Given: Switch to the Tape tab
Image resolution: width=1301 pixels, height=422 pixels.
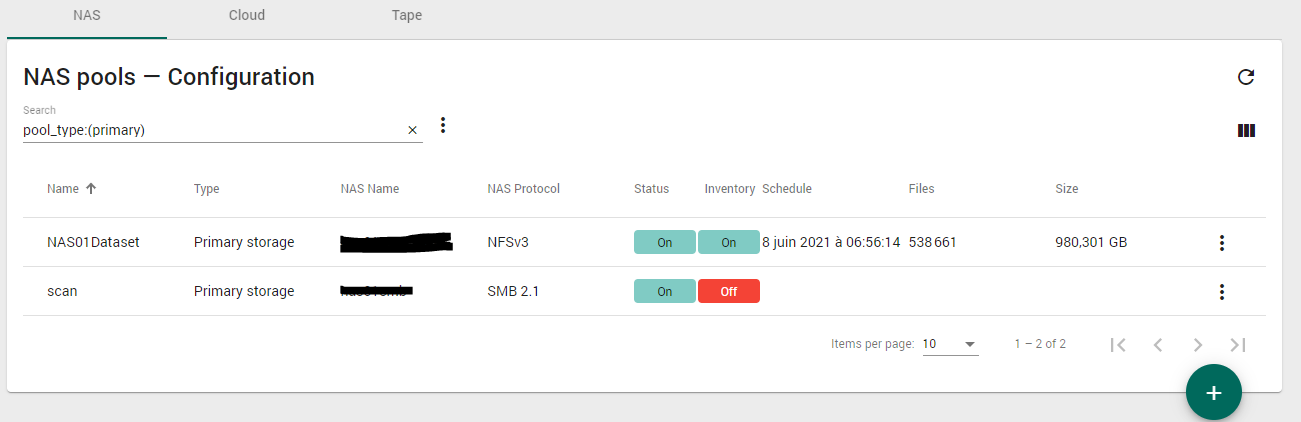Looking at the screenshot, I should (407, 16).
